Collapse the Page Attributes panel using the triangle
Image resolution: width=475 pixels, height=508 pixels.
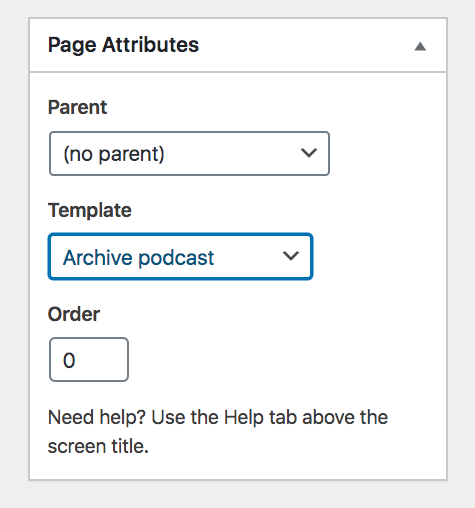click(420, 46)
